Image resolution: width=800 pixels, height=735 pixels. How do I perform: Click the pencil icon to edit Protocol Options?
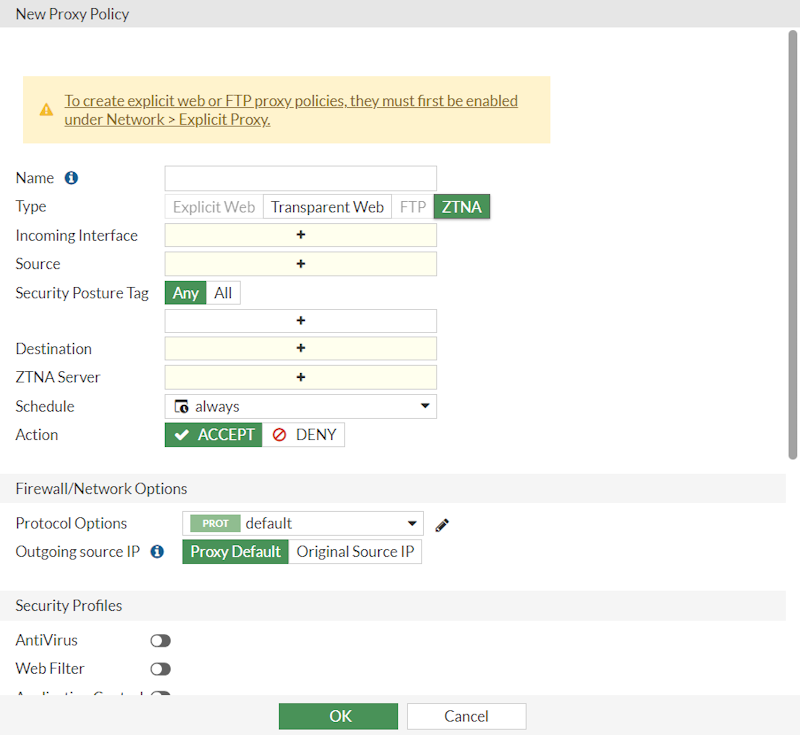(x=441, y=524)
